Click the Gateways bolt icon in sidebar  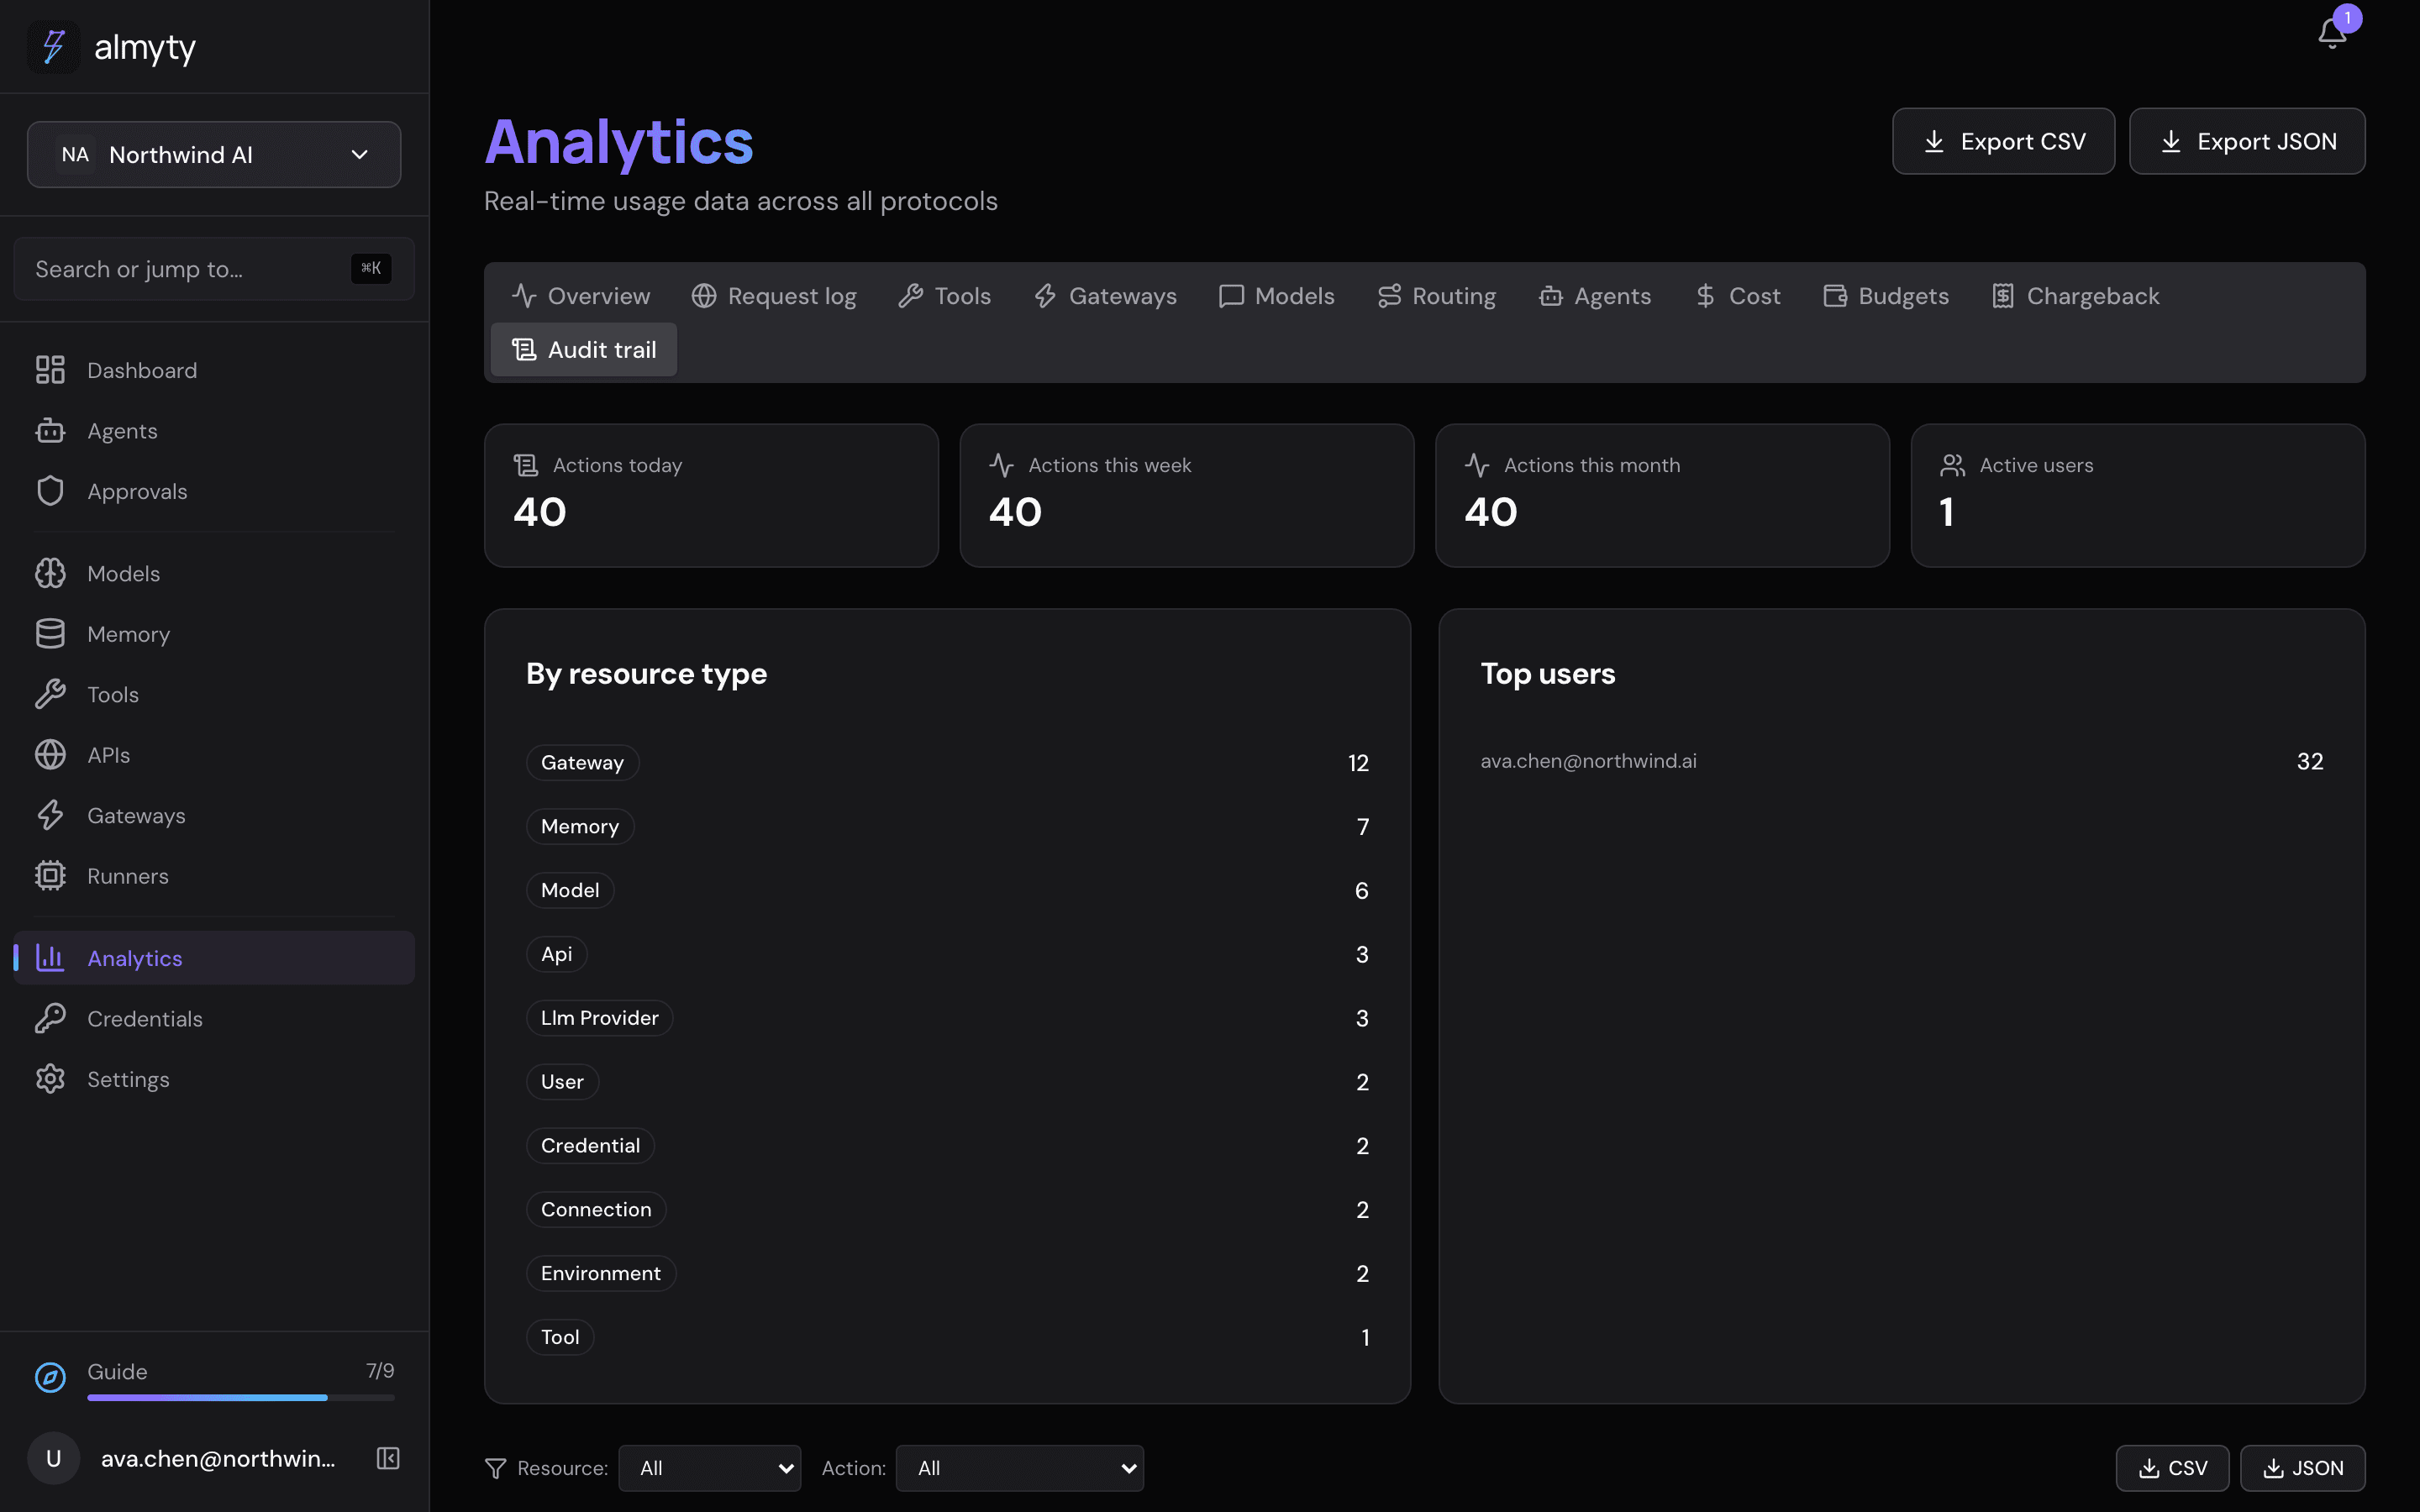point(50,815)
